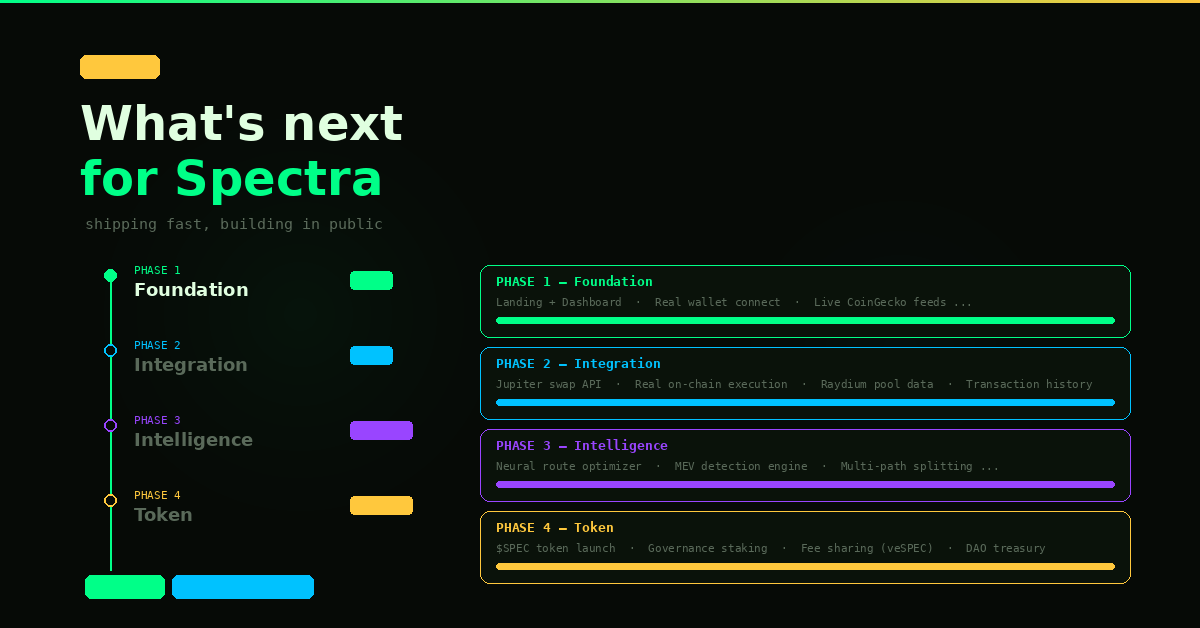The image size is (1200, 628).
Task: Click the blue pill beside timeline Integration
Action: pos(371,356)
